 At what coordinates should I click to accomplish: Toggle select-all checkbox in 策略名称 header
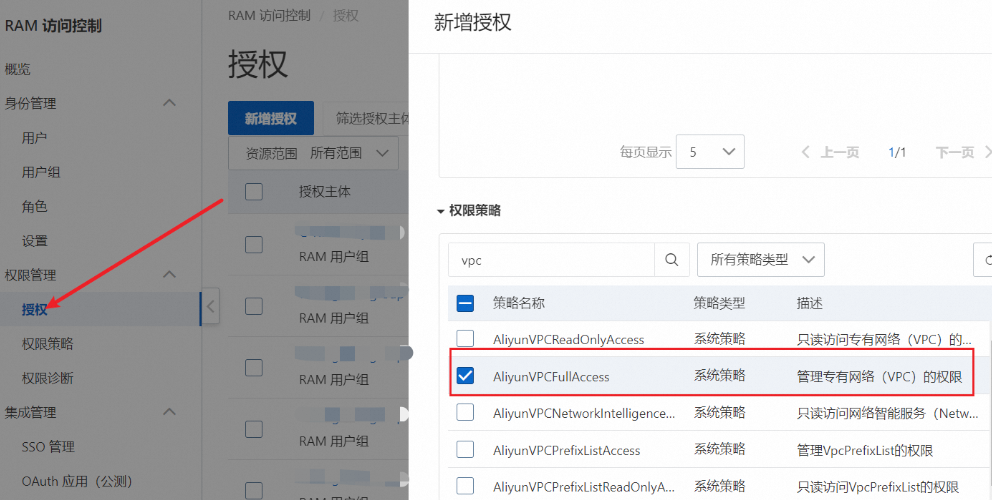pyautogui.click(x=465, y=303)
